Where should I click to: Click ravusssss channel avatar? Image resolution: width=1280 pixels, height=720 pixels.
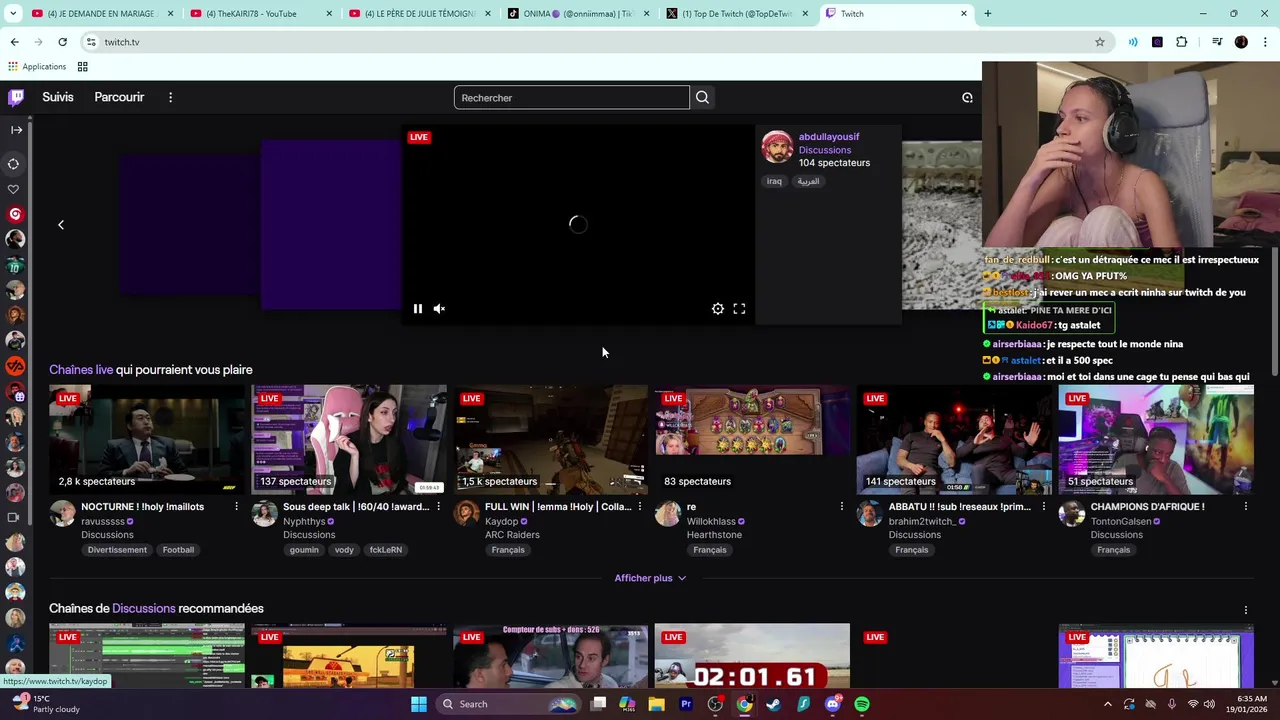point(63,514)
